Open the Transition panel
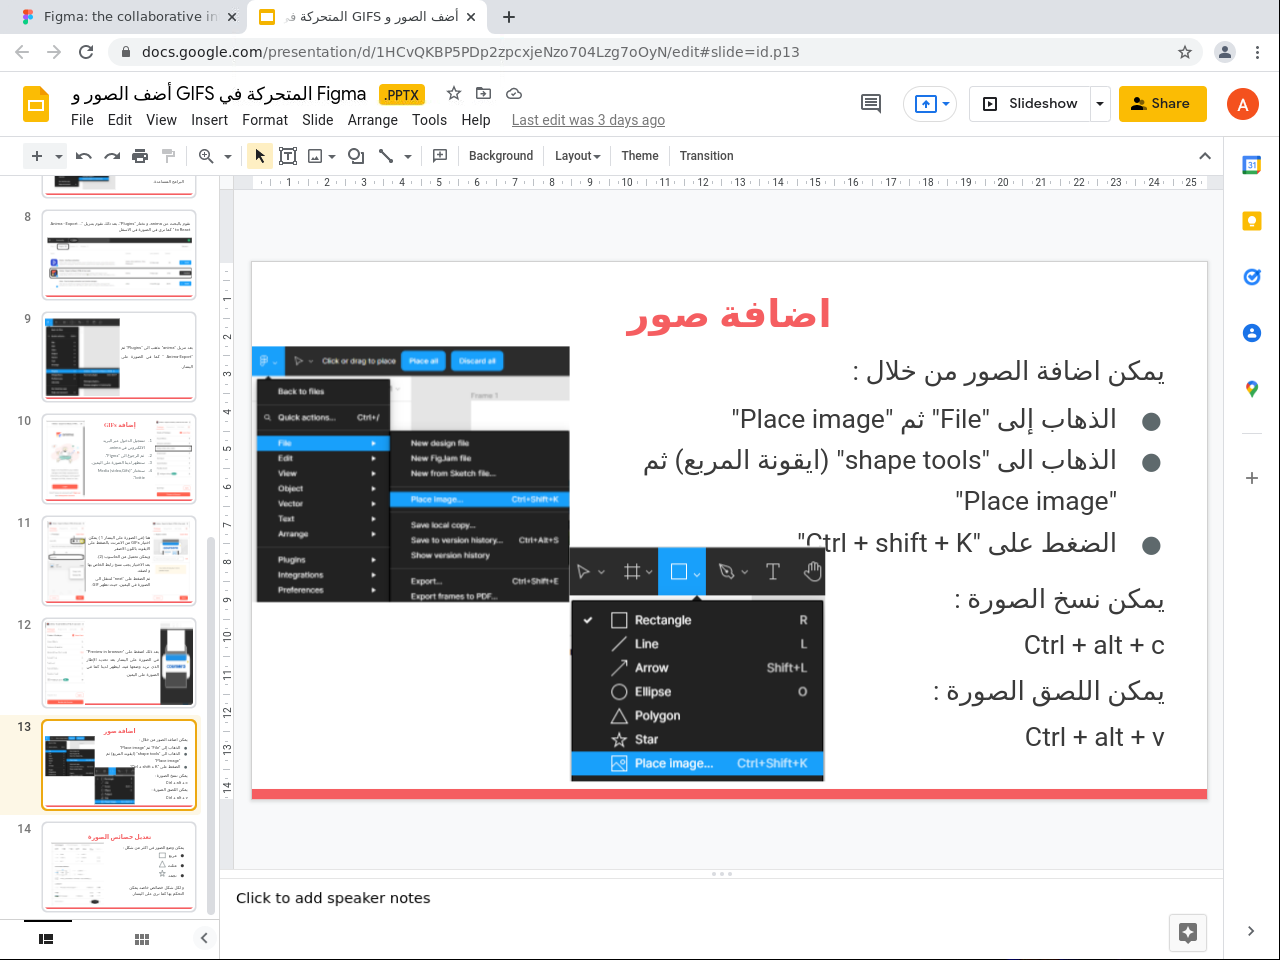The image size is (1280, 960). 707,156
